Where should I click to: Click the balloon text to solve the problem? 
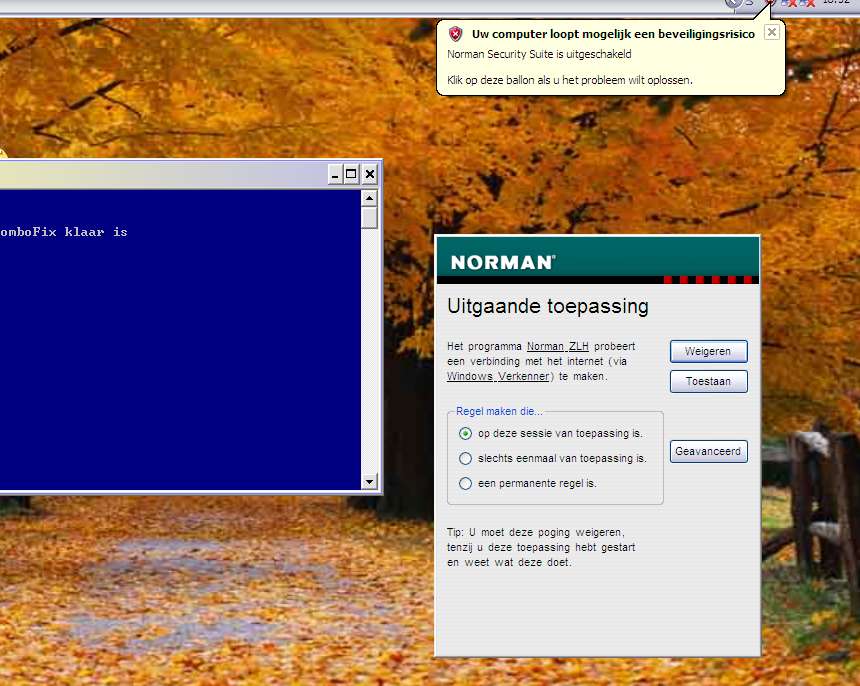(569, 80)
